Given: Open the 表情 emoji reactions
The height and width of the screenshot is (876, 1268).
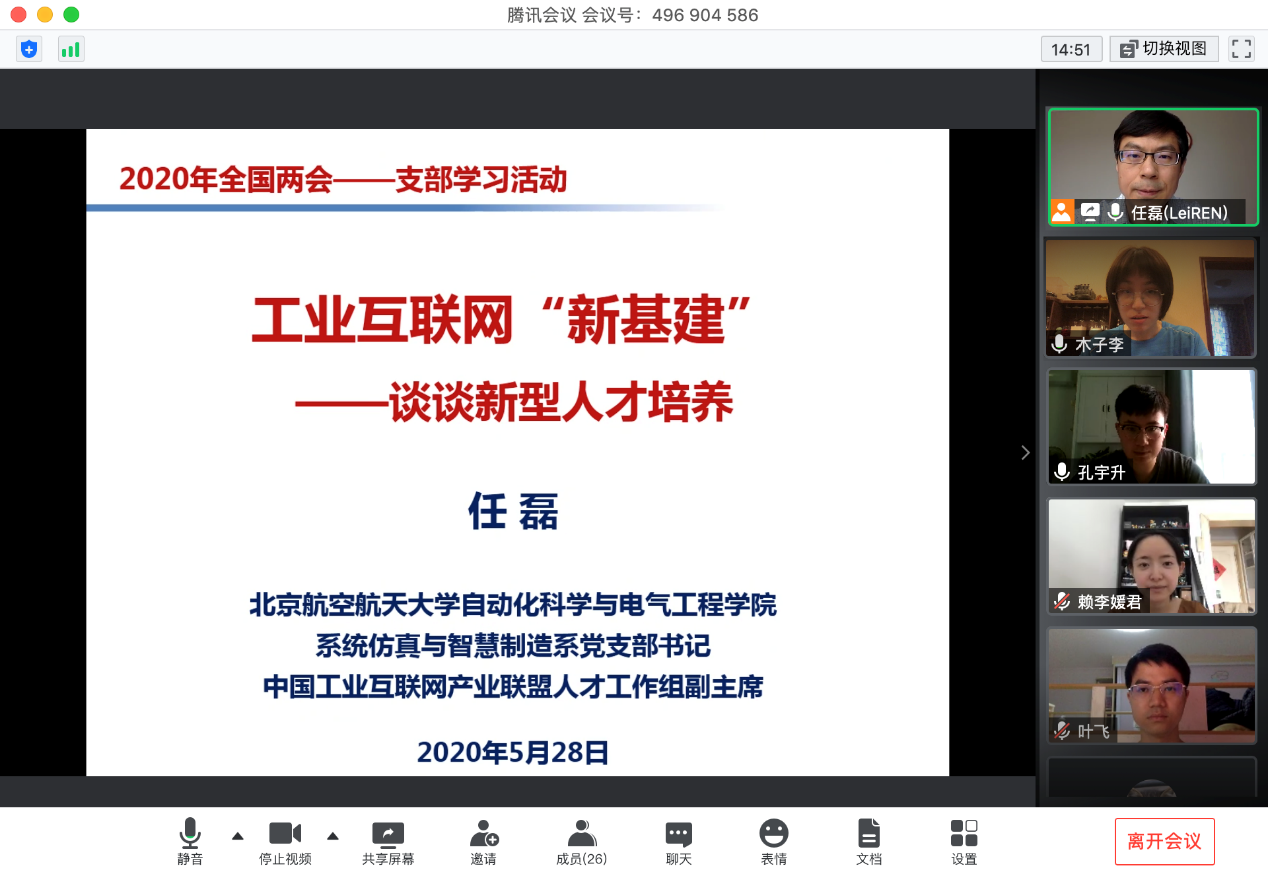Looking at the screenshot, I should (773, 841).
